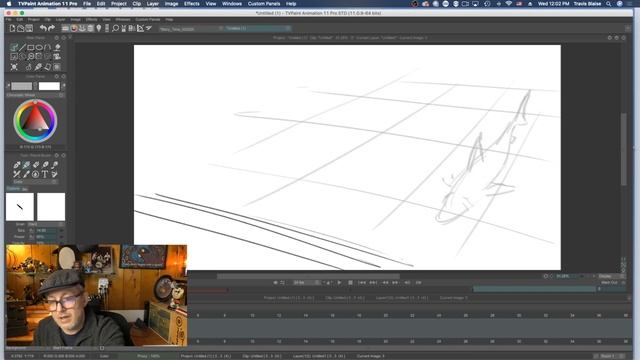Click the Play button in transport controls

[339, 282]
